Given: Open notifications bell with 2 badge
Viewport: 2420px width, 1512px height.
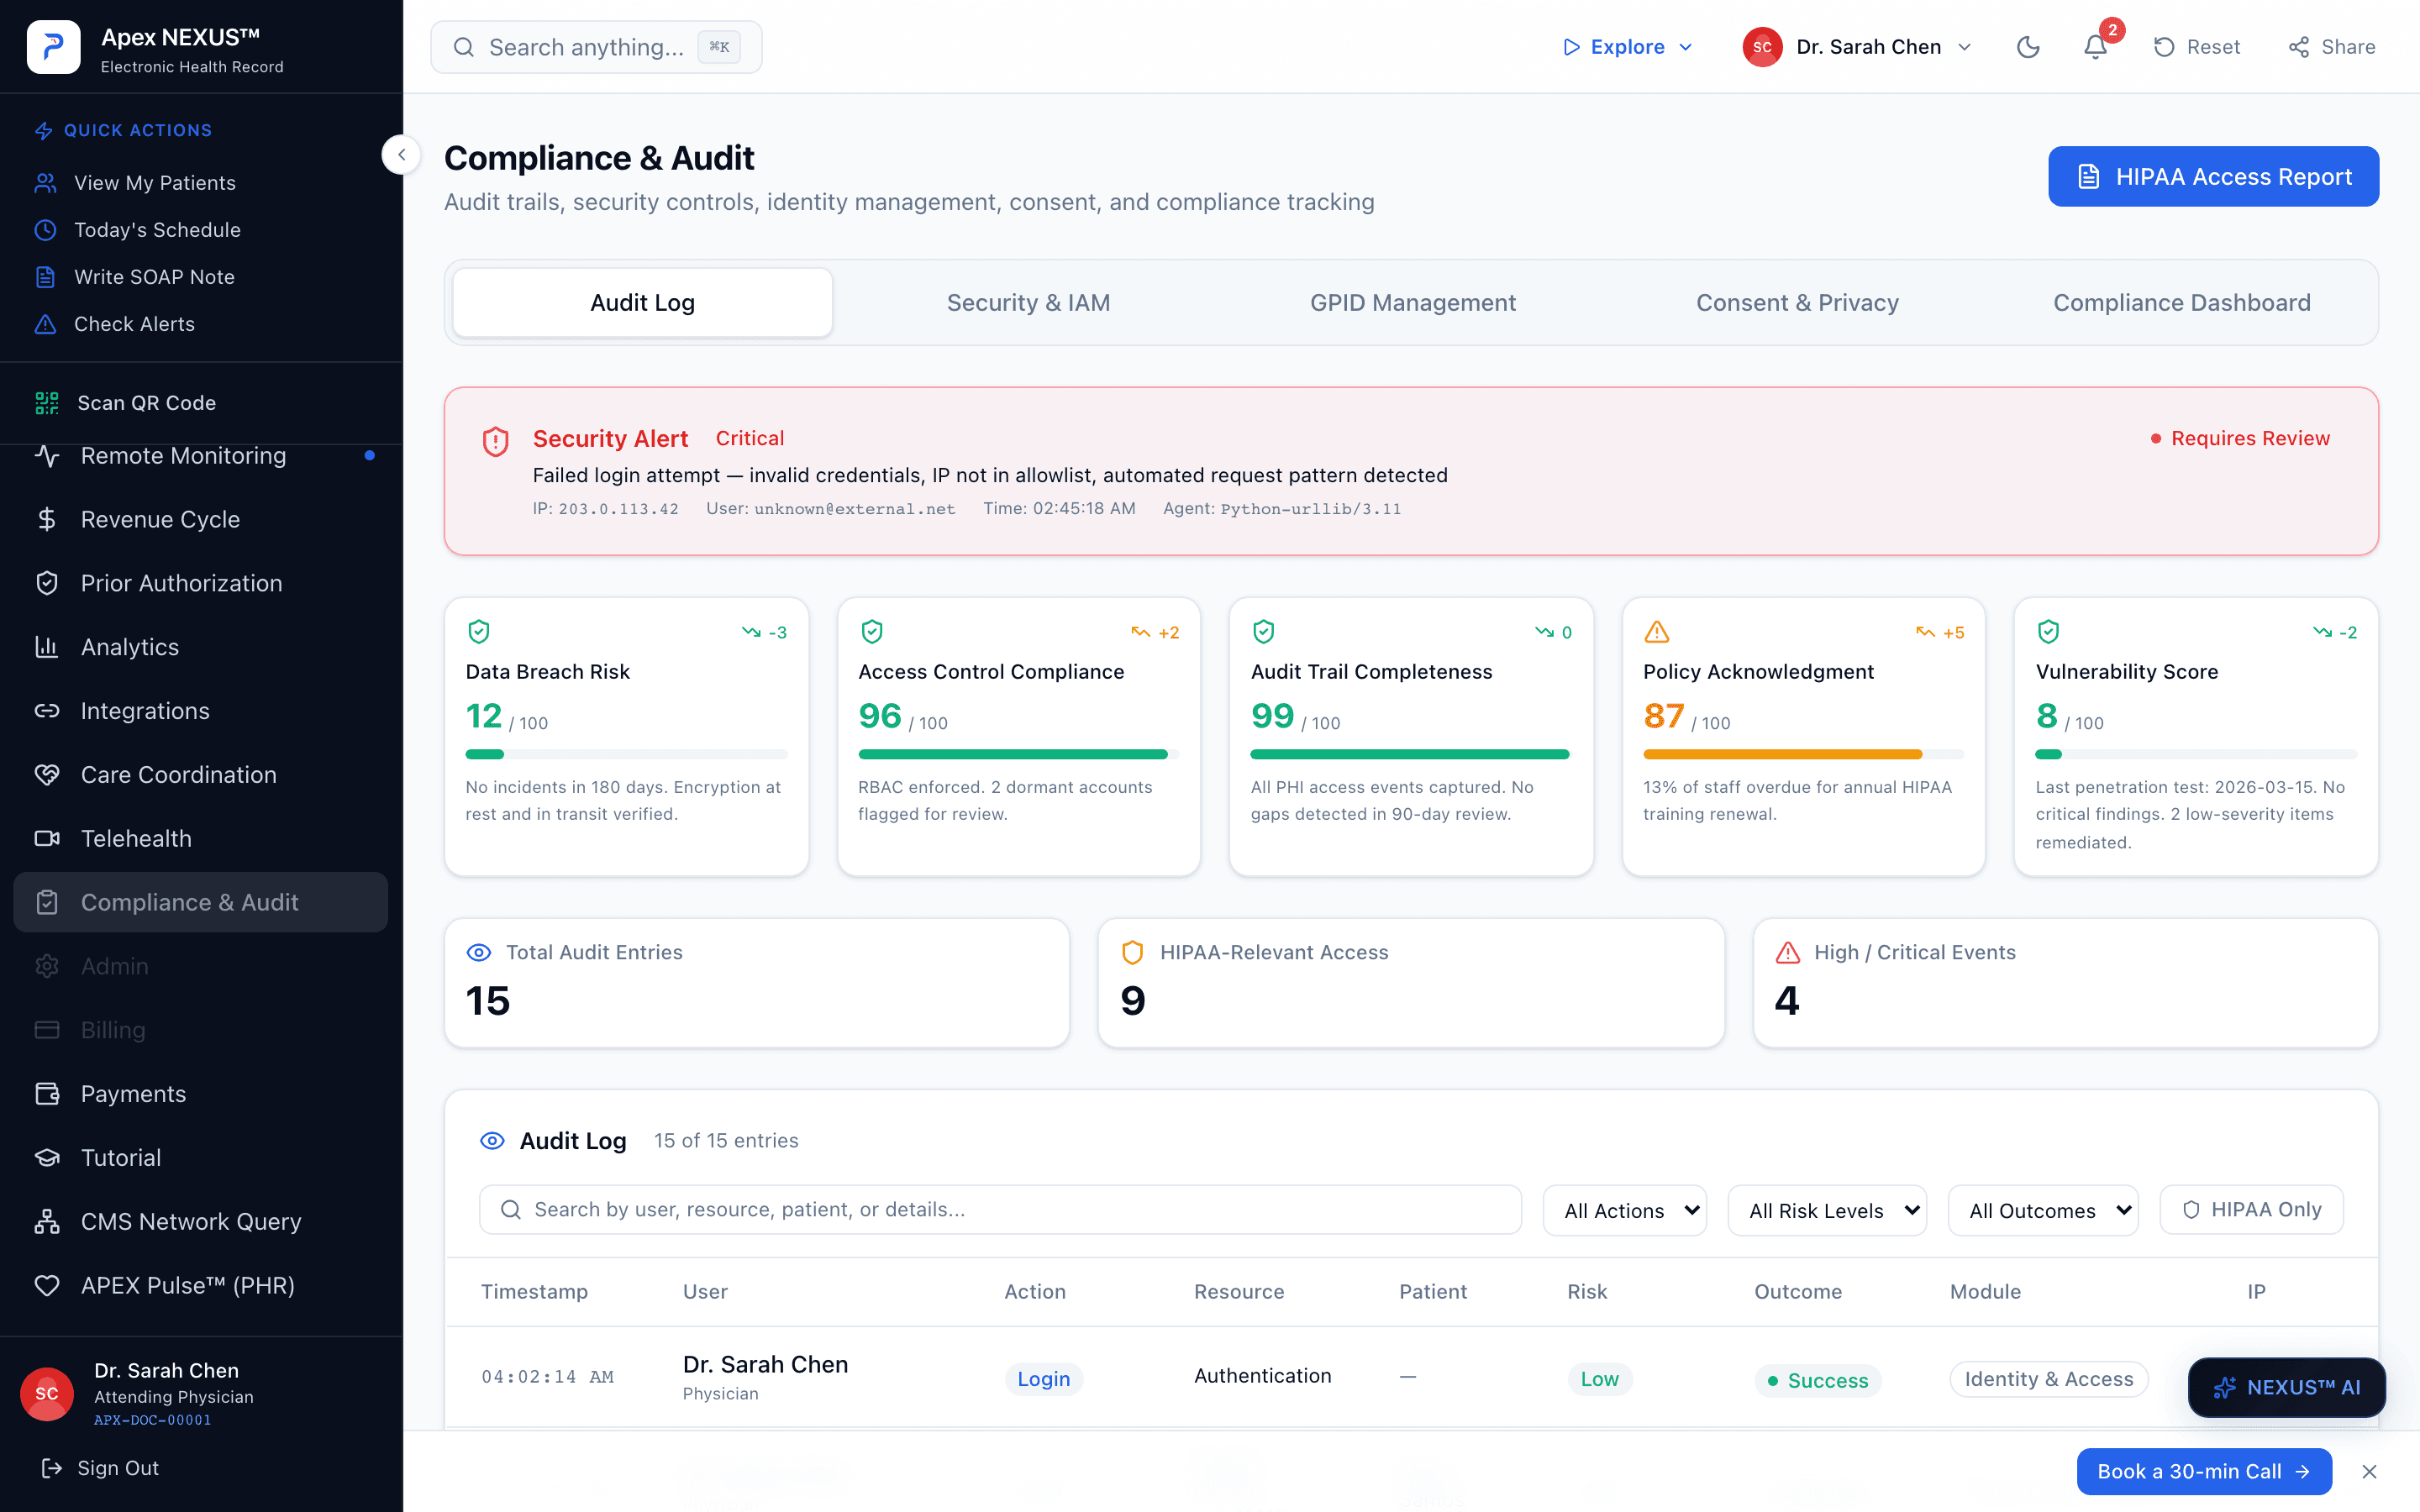Looking at the screenshot, I should [2095, 47].
